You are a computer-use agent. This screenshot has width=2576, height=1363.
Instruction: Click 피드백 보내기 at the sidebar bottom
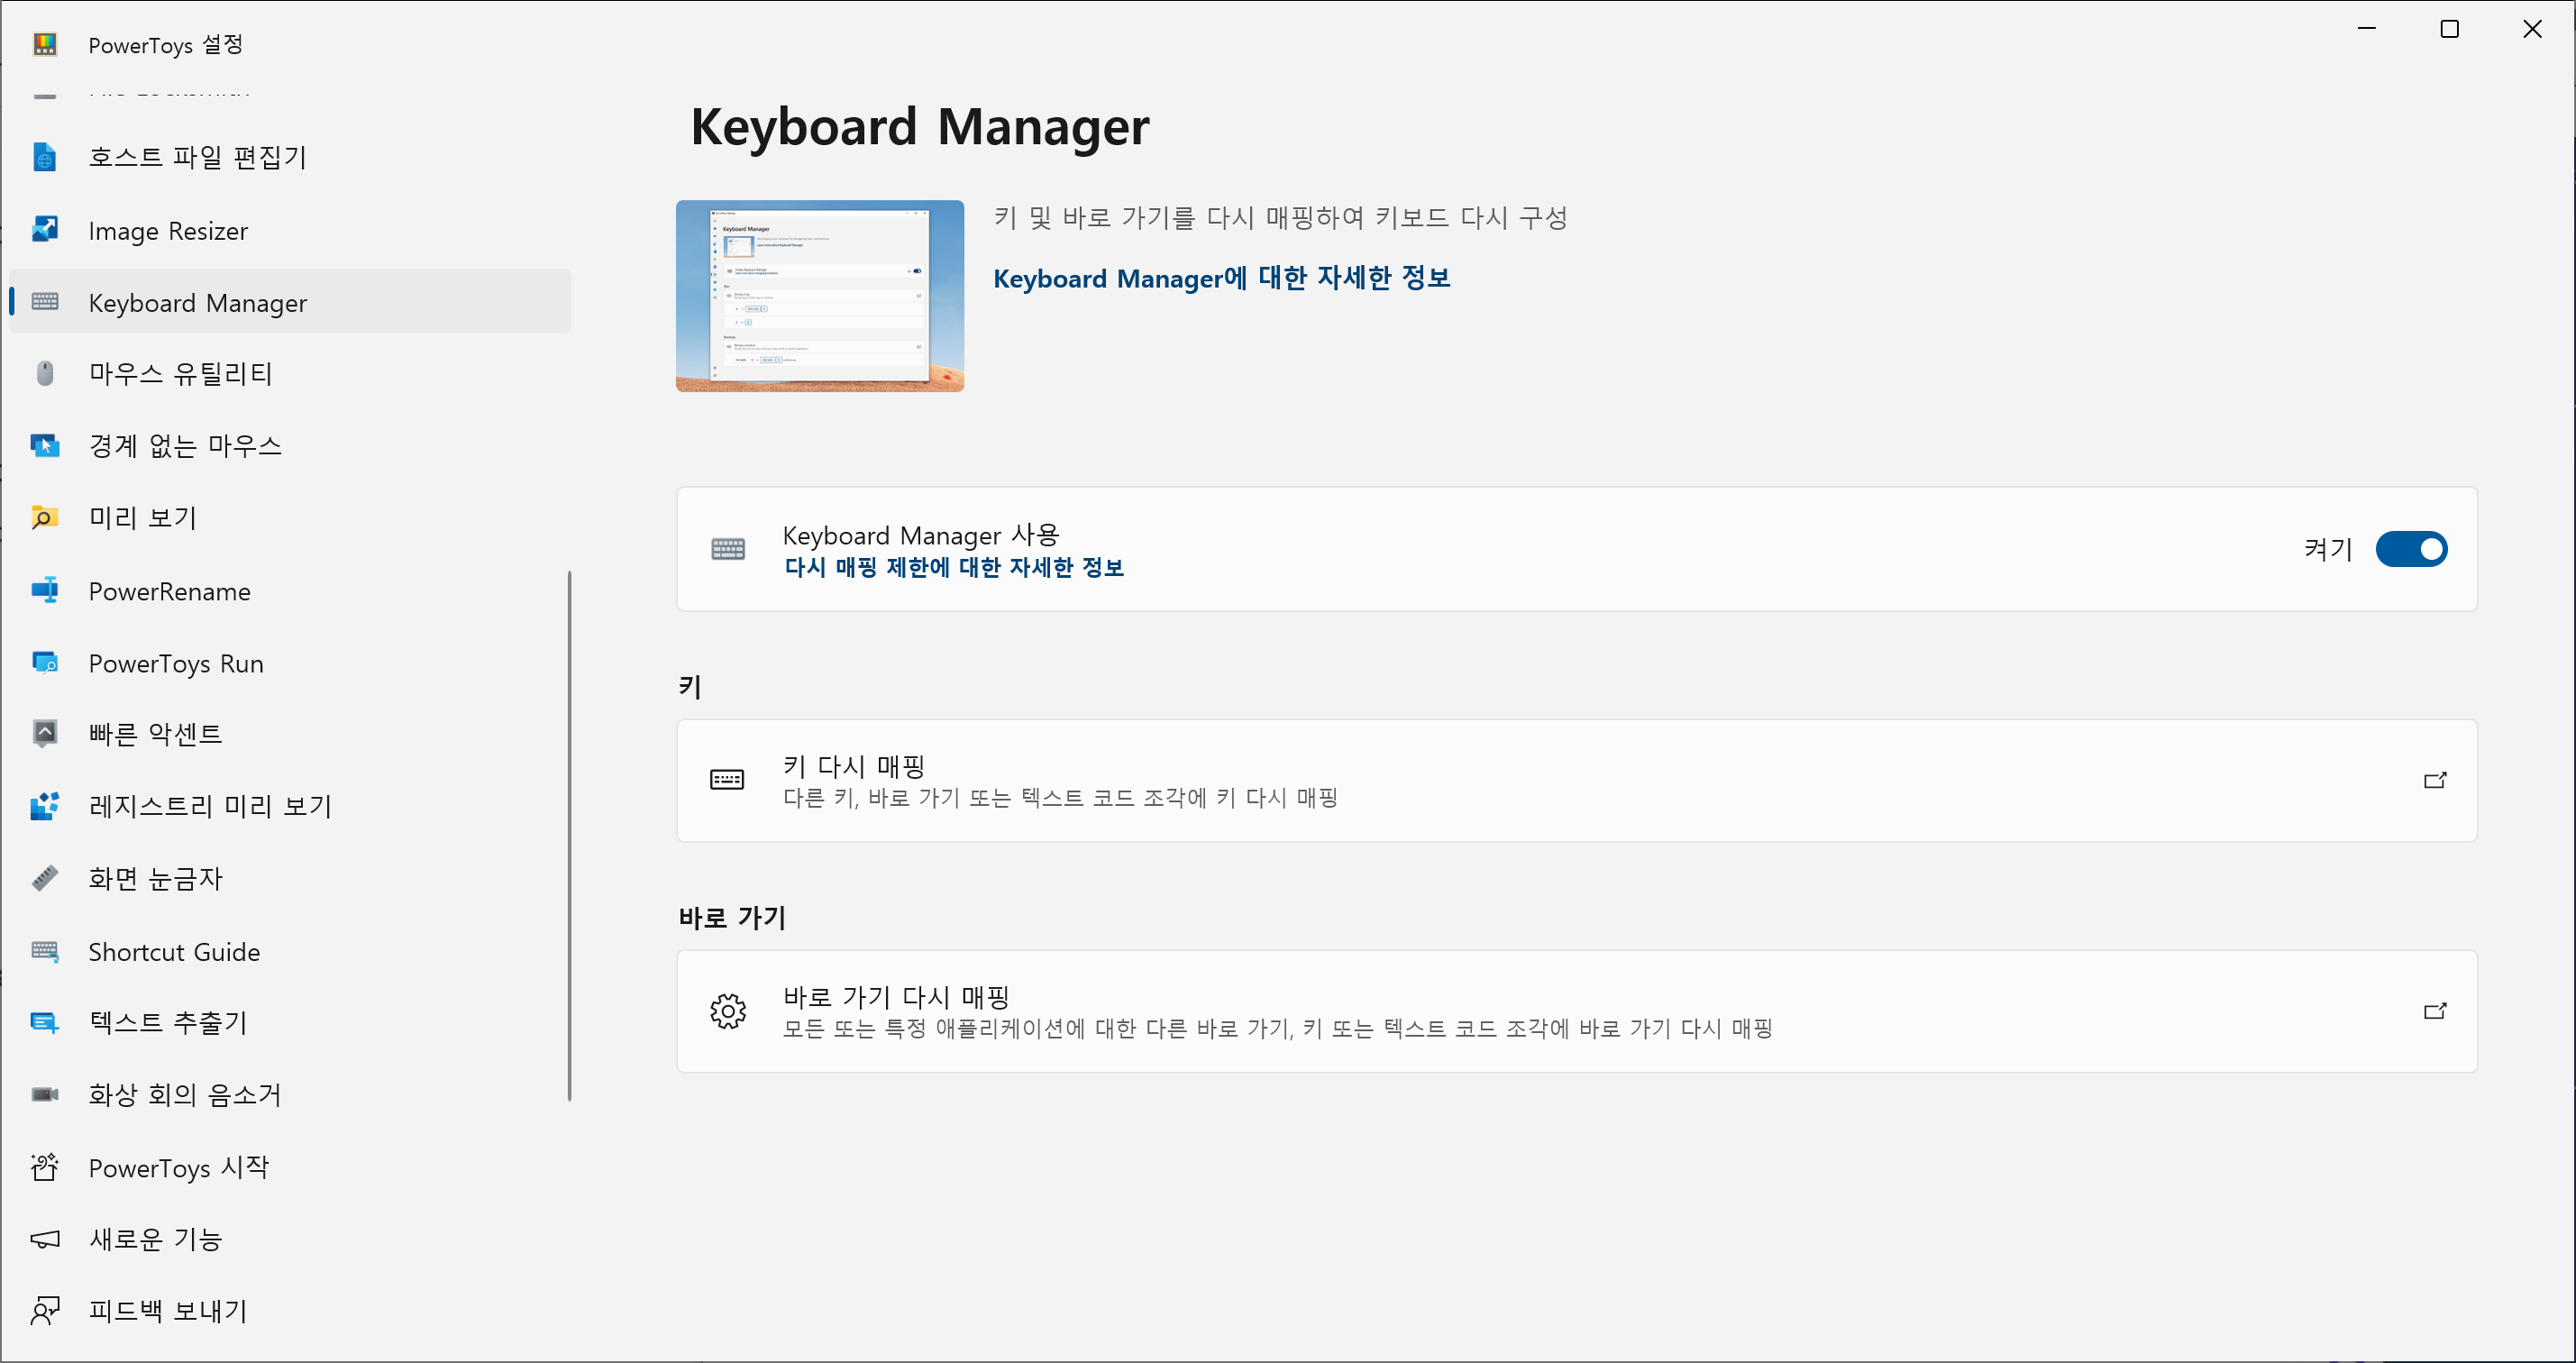168,1311
